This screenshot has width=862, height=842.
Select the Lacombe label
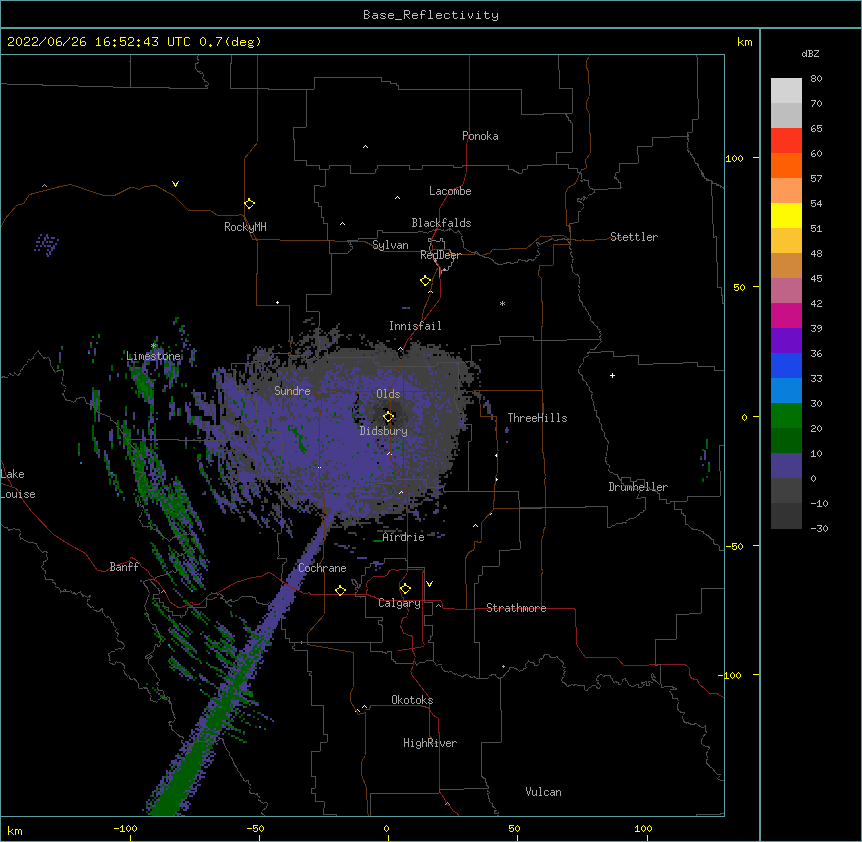tap(450, 191)
